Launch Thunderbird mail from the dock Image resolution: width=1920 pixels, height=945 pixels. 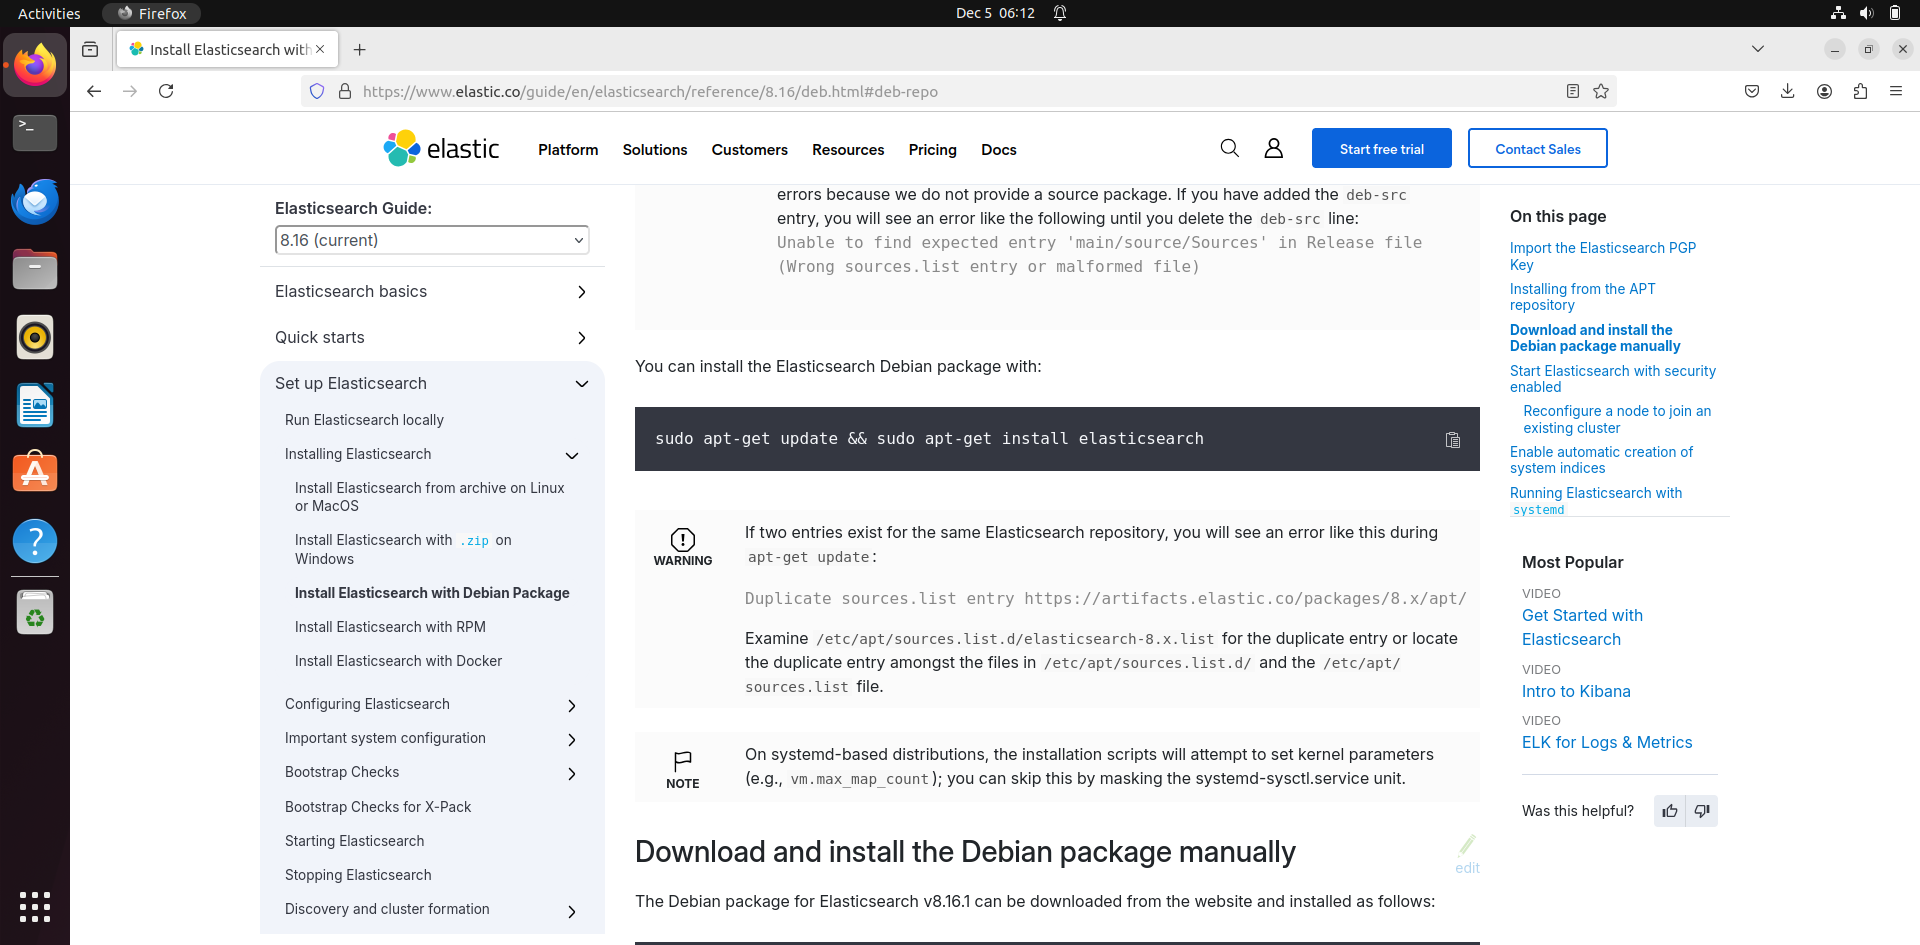point(35,201)
